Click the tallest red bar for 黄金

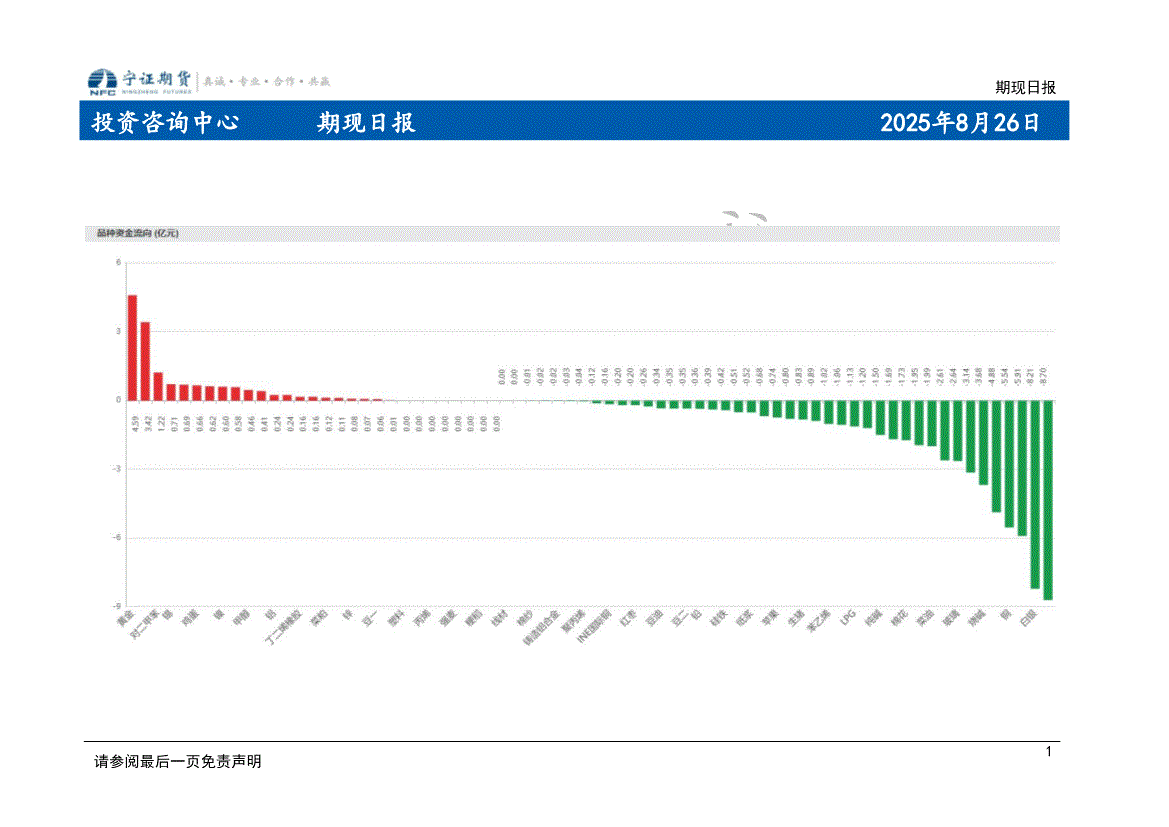tap(133, 348)
